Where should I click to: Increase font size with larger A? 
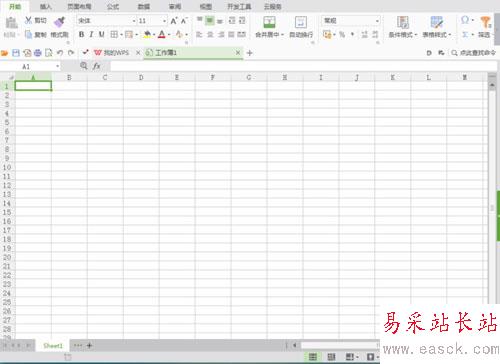(x=174, y=21)
